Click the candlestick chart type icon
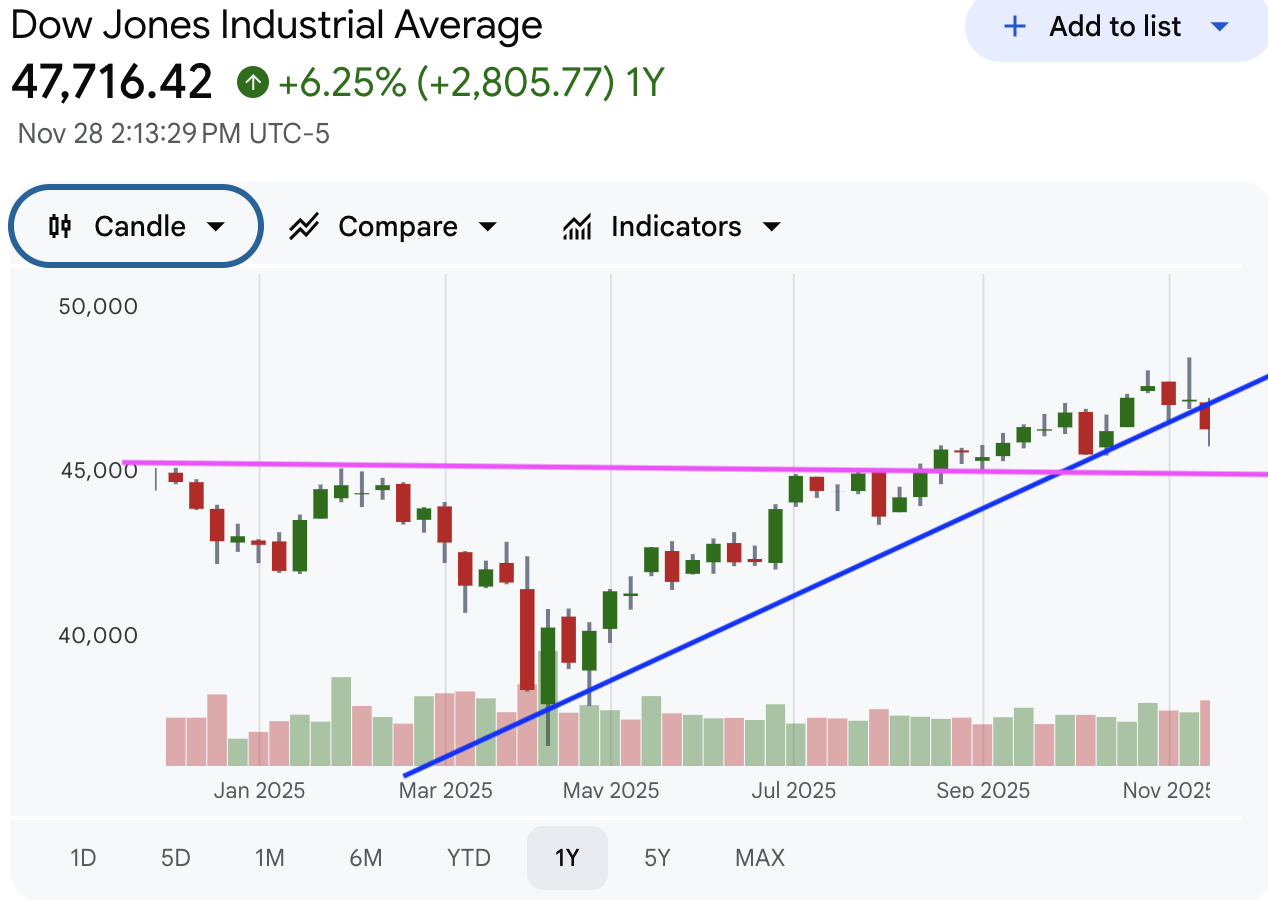1268x900 pixels. pos(60,227)
